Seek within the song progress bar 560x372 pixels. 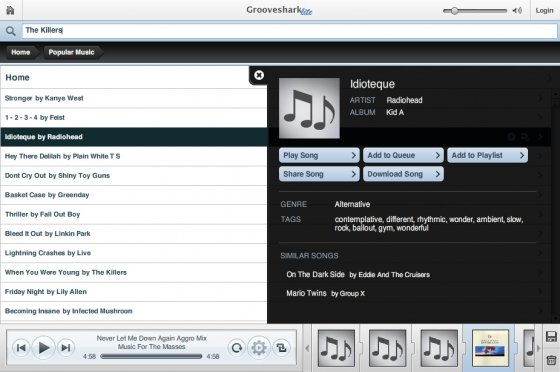pyautogui.click(x=151, y=356)
